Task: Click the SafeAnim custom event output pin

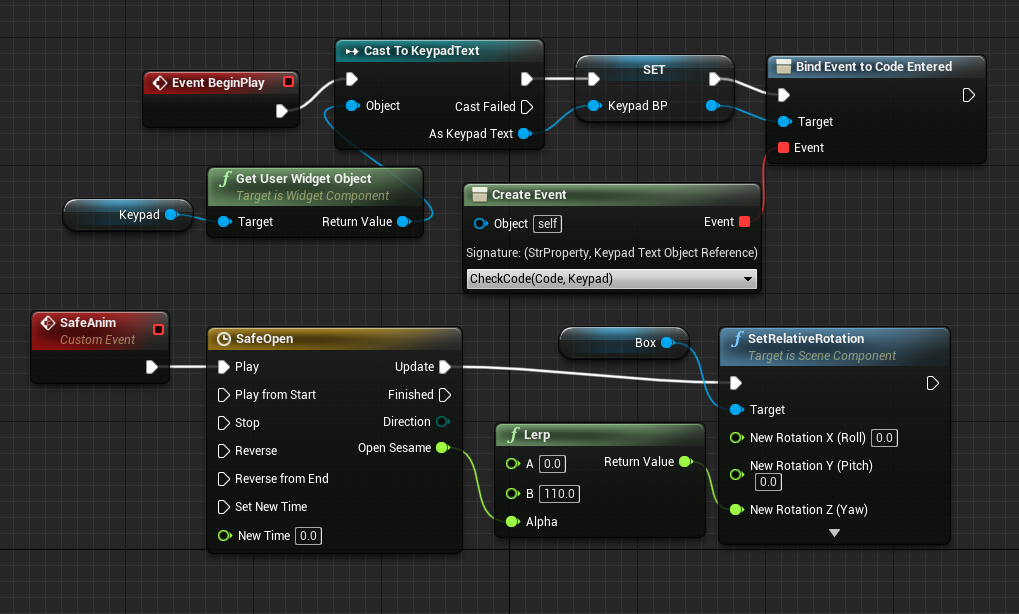Action: tap(152, 367)
